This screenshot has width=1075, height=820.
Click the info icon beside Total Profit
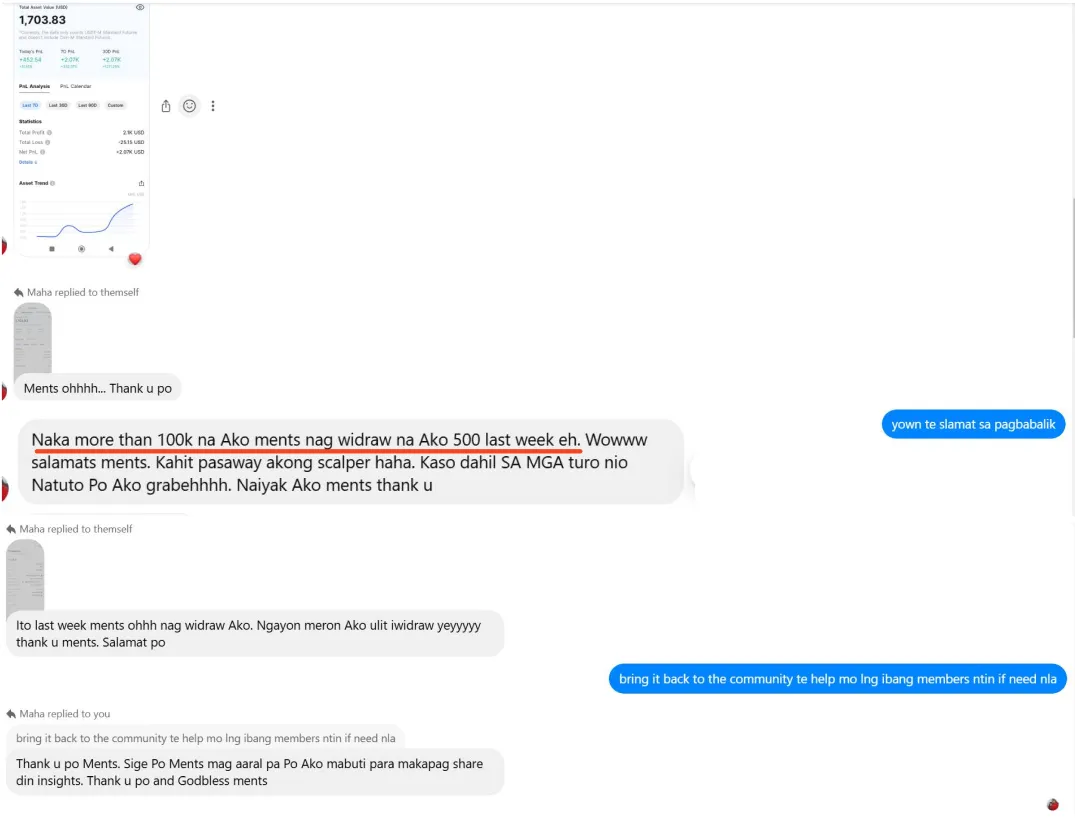(49, 132)
